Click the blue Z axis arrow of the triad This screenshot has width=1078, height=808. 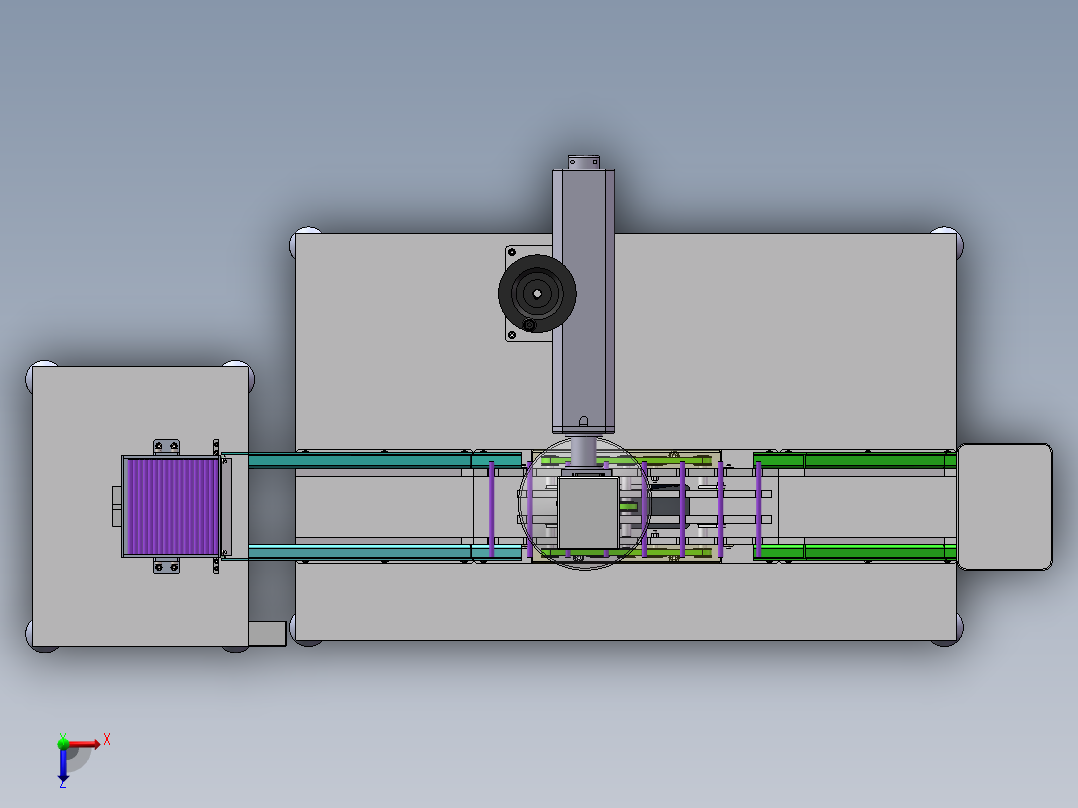(x=63, y=764)
